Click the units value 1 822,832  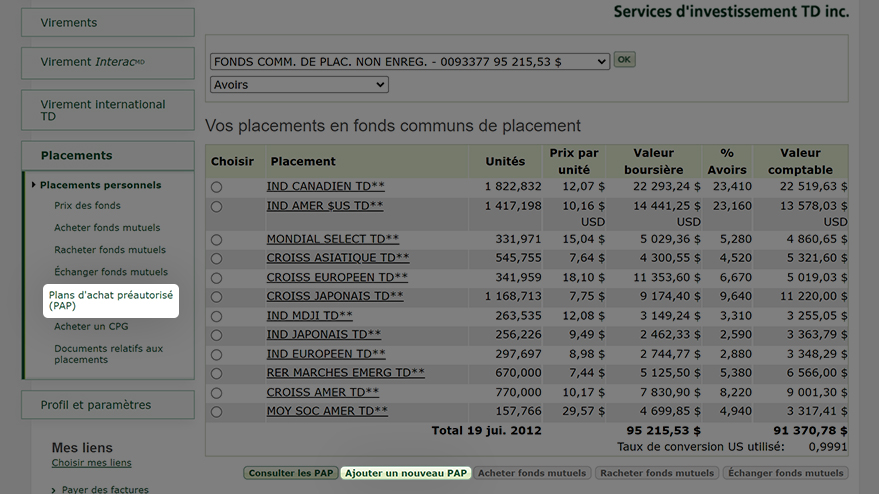[x=513, y=186]
